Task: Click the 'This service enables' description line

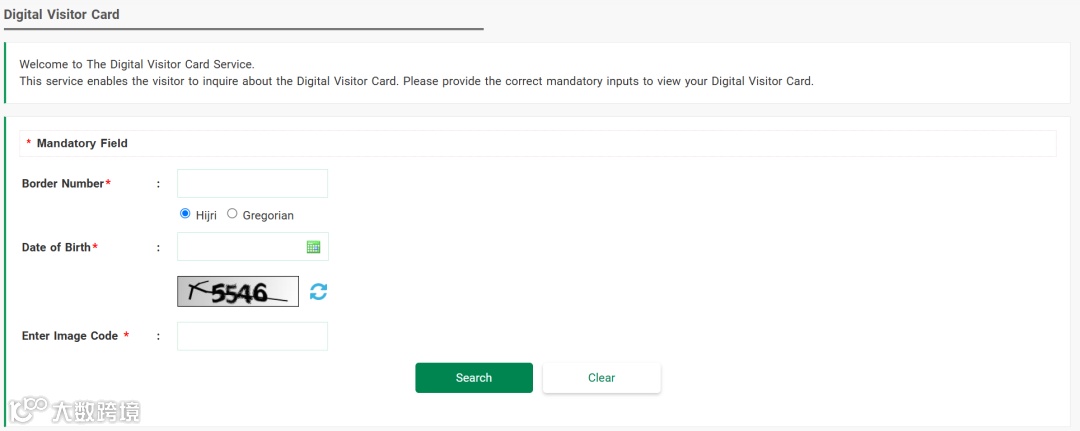Action: tap(416, 81)
